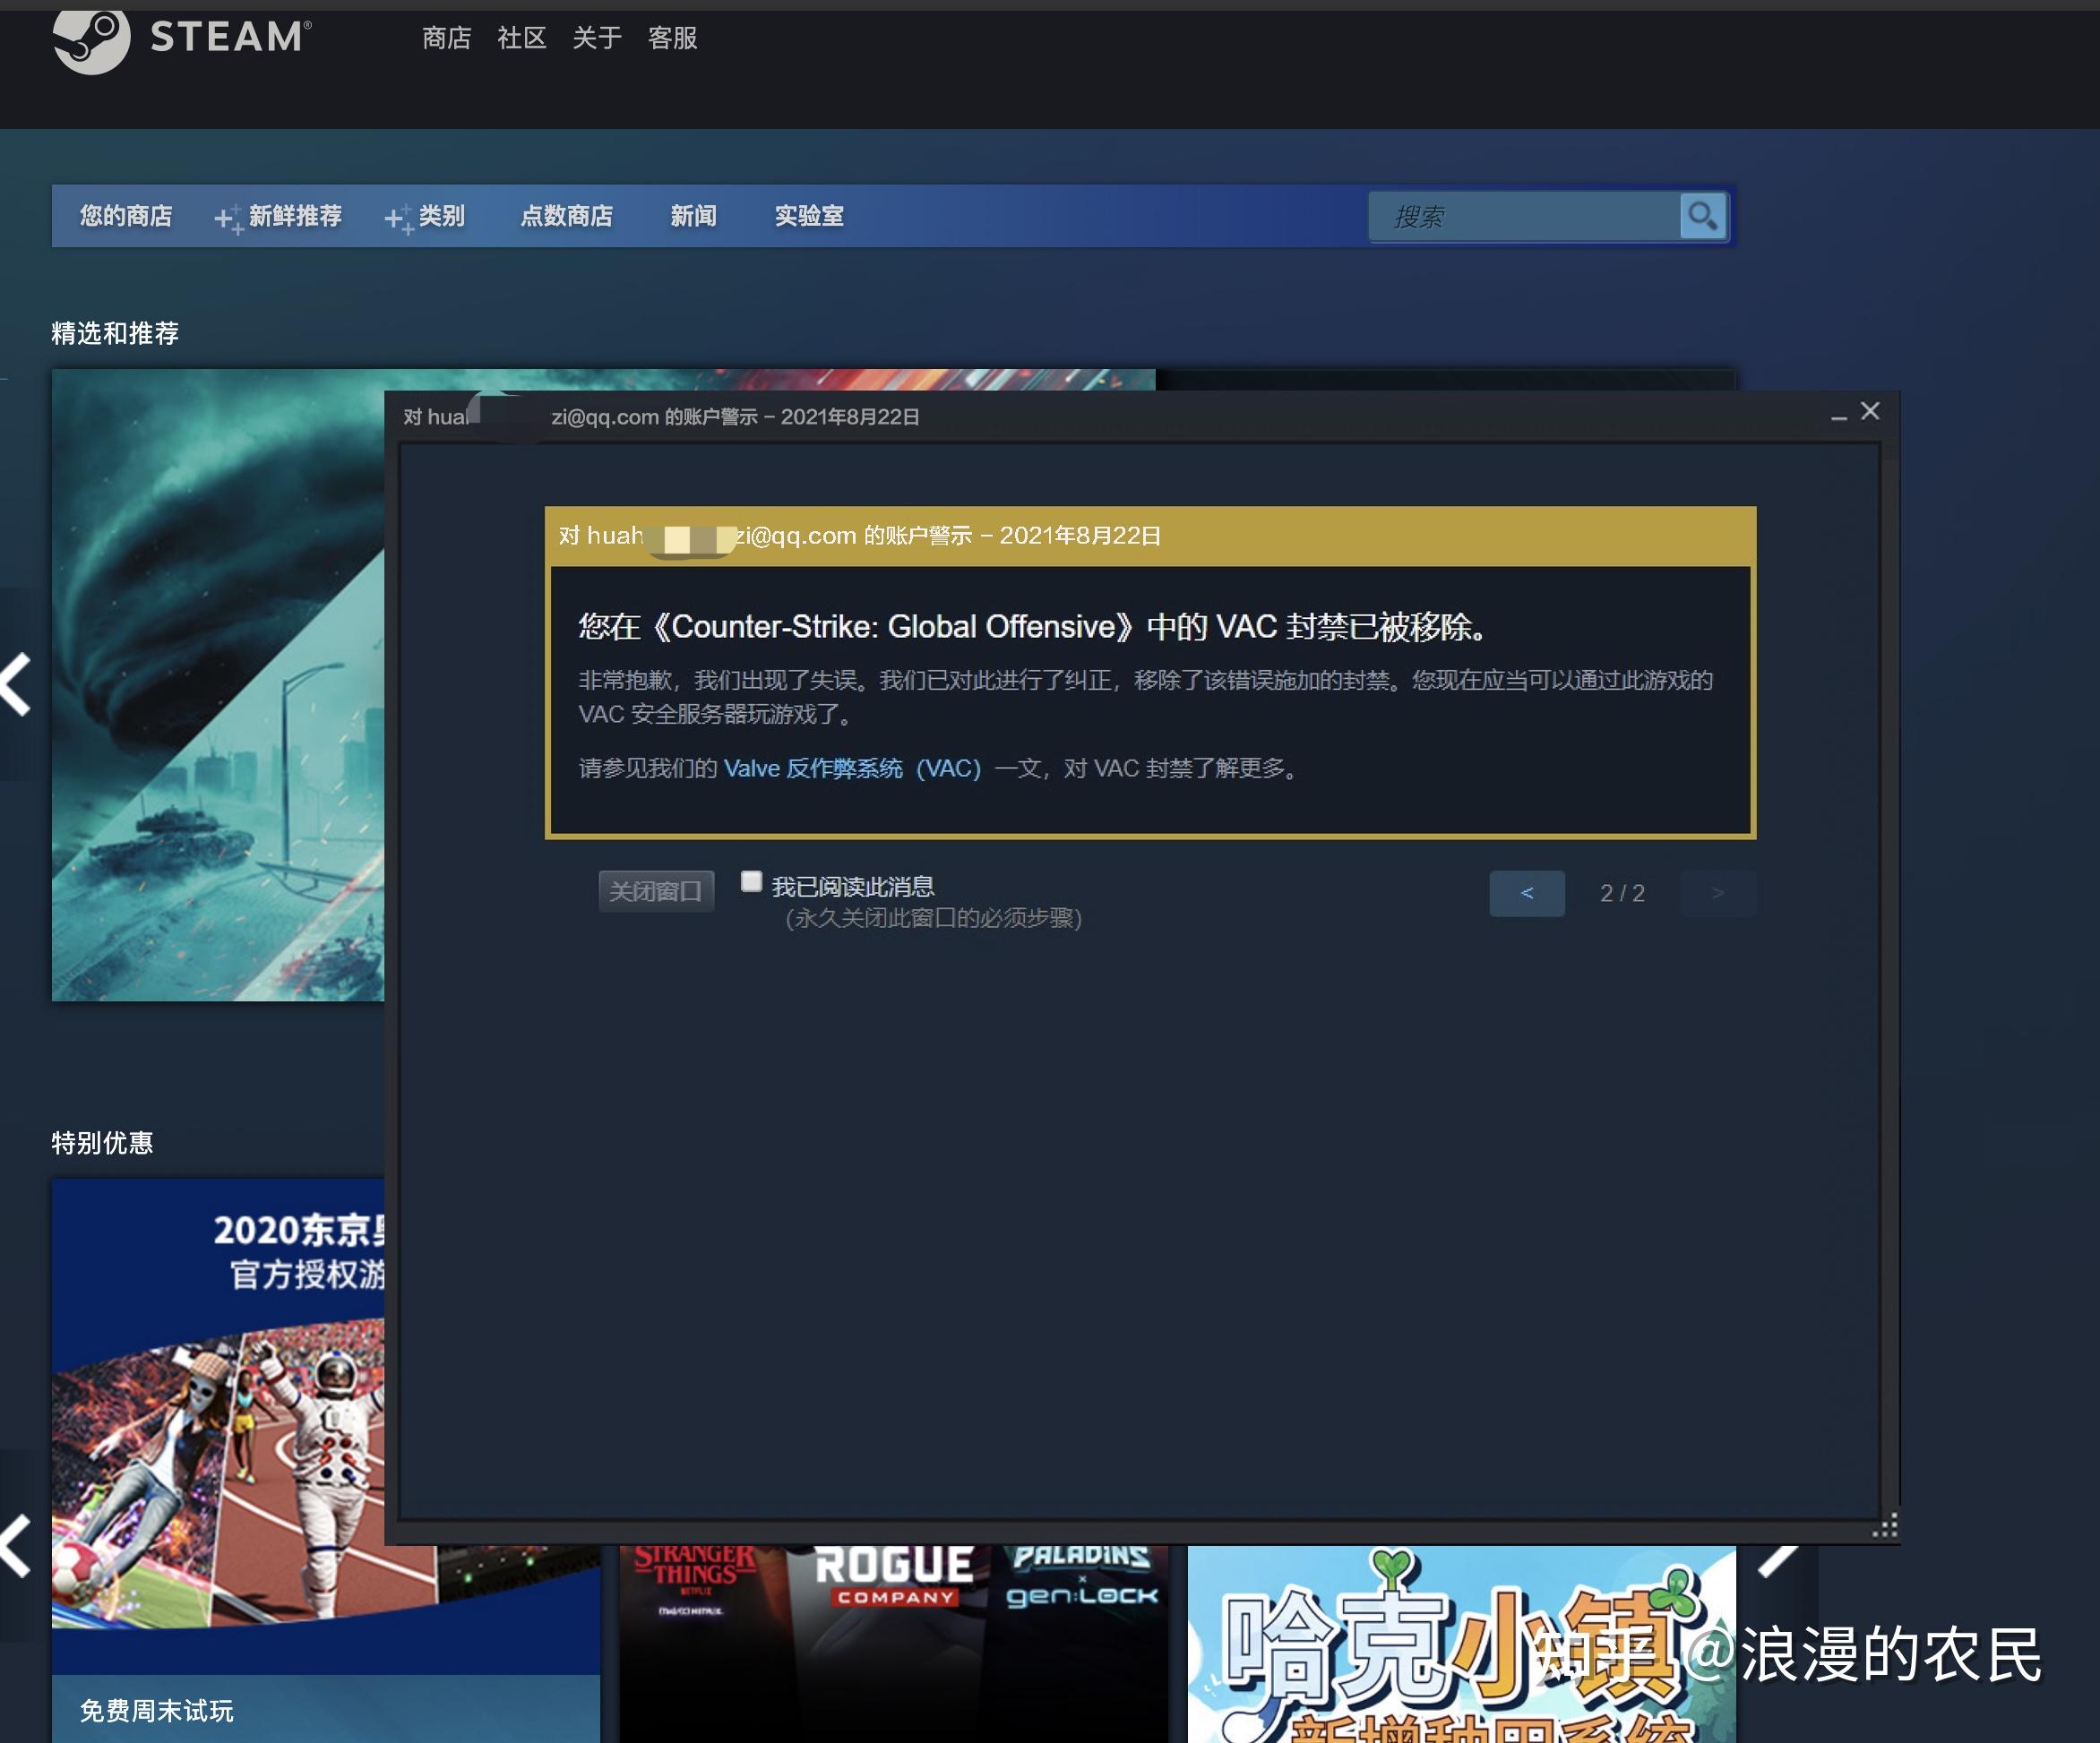Open the featured game banner image

pos(218,685)
